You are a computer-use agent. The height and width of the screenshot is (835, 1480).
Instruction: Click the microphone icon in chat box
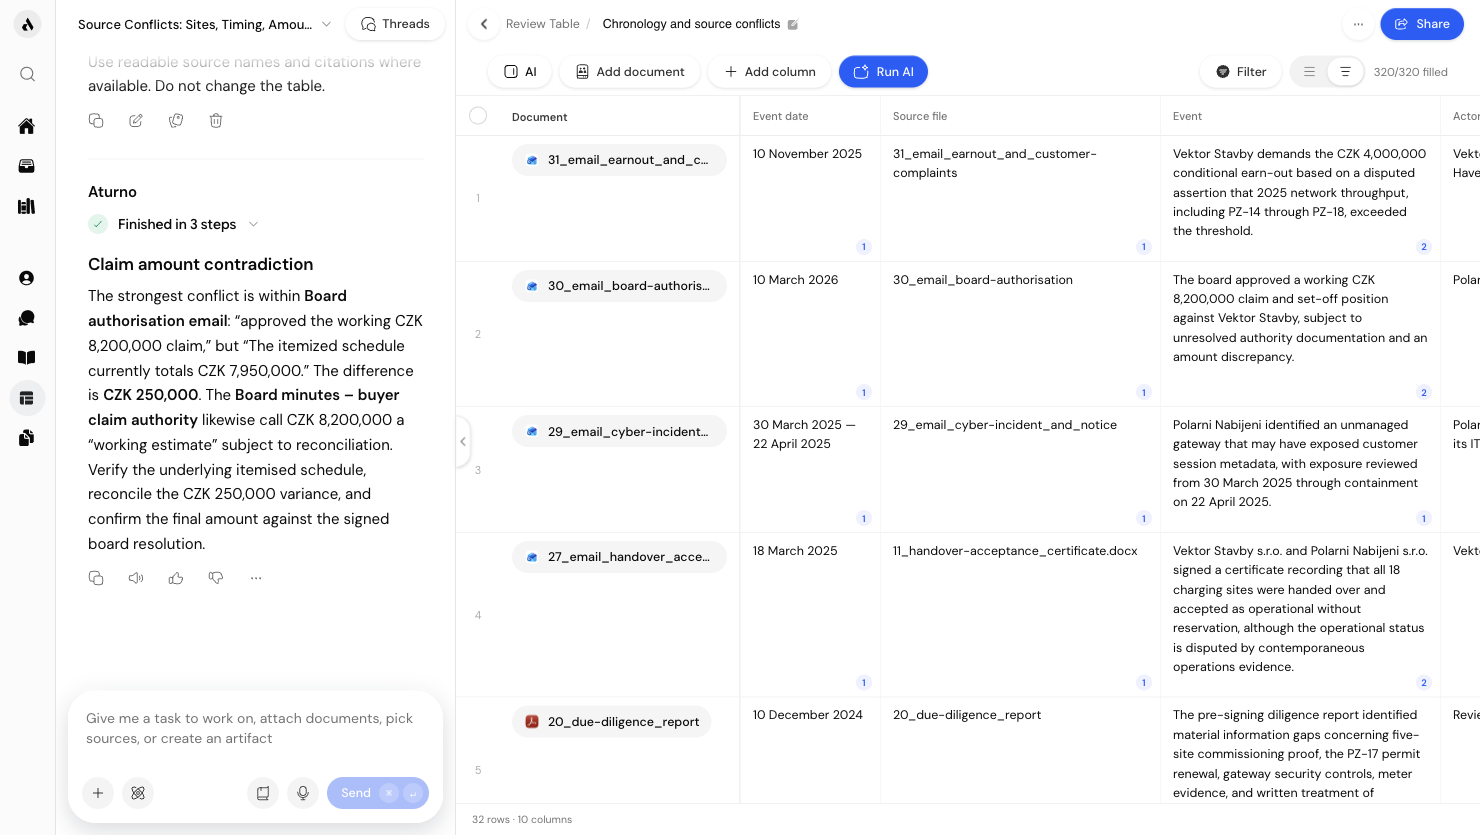(x=303, y=793)
